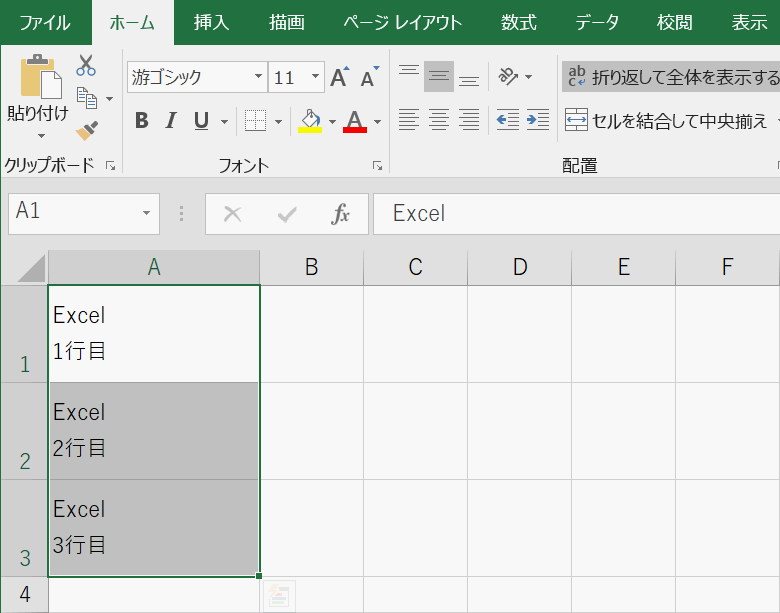
Task: Expand border options dropdown arrow
Action: [278, 121]
